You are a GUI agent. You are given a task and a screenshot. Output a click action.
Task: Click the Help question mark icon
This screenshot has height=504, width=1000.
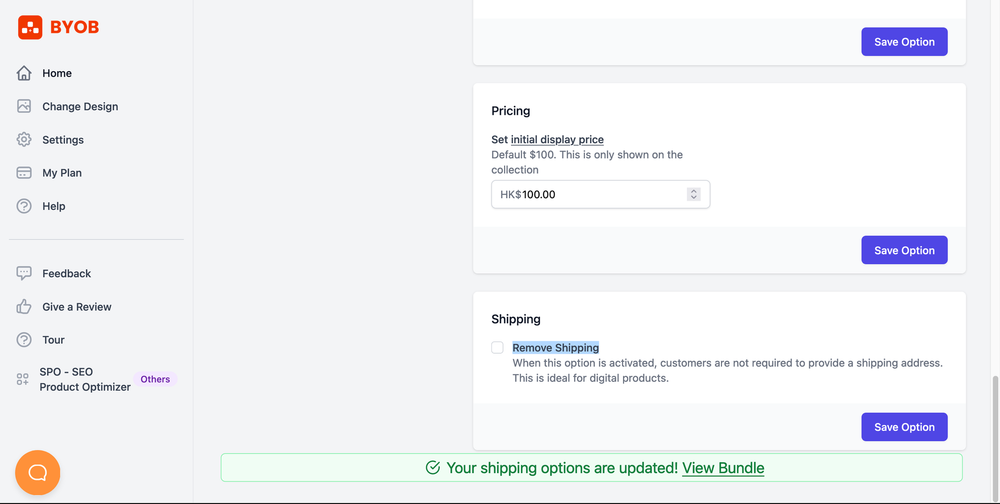click(x=24, y=206)
